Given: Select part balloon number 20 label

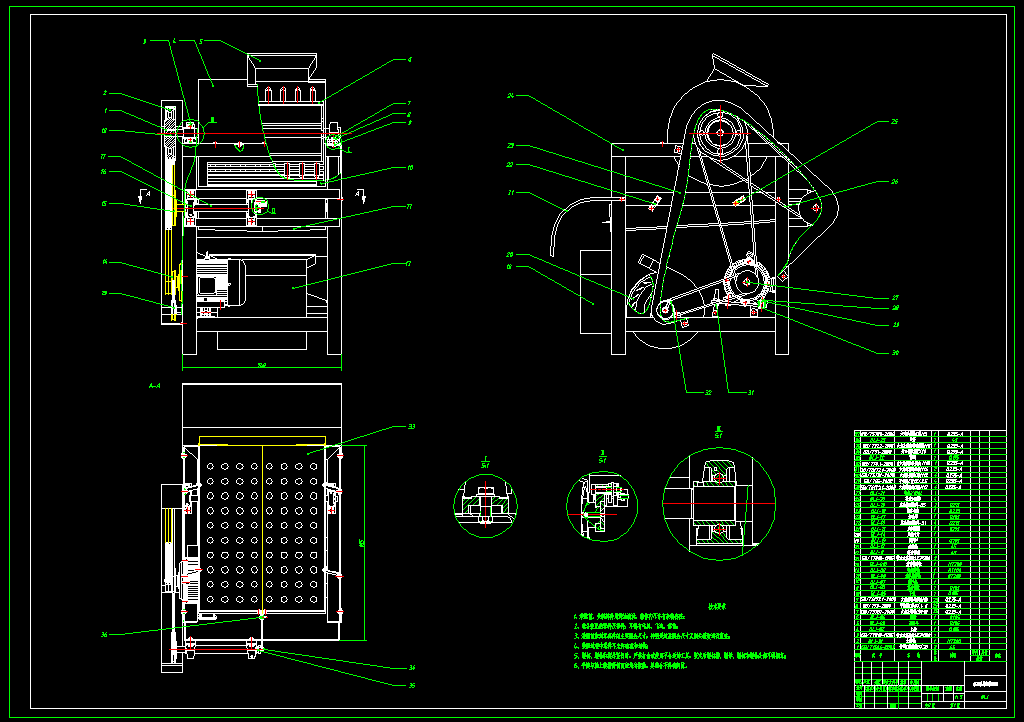Looking at the screenshot, I should point(510,255).
